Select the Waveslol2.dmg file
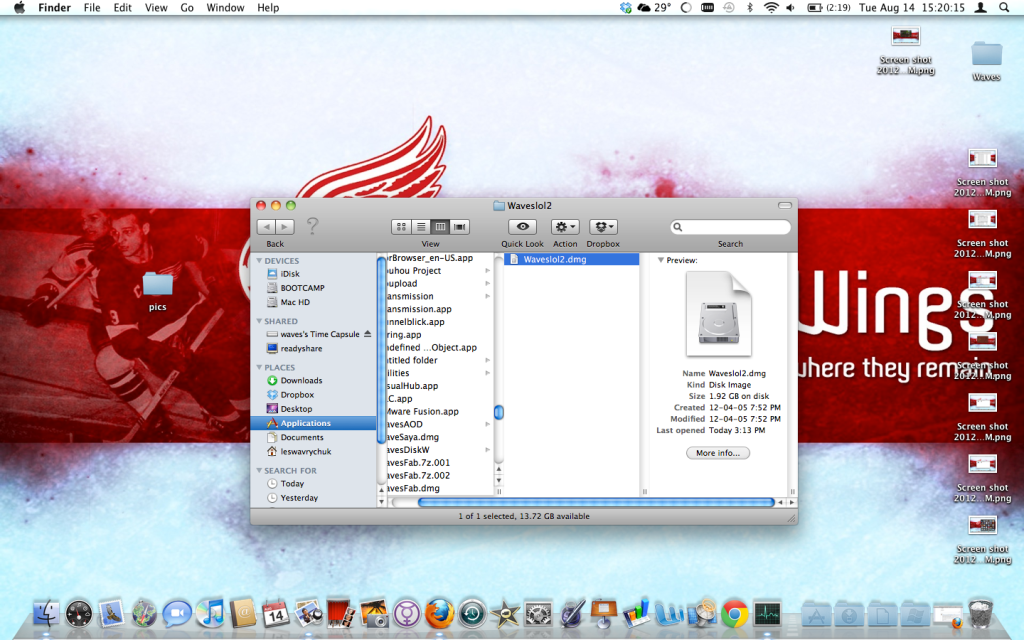This screenshot has height=640, width=1024. [571, 259]
